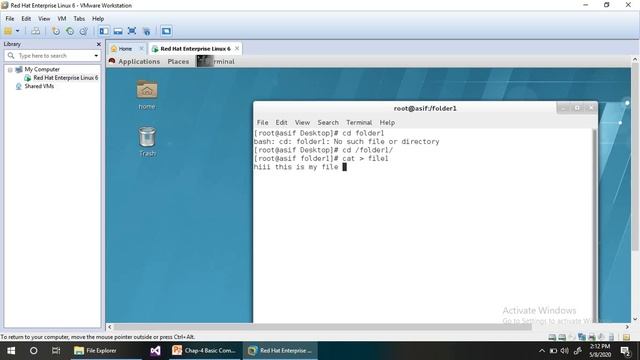Click the hard disk status bar icon
Screen dimensions: 640x360
click(x=552, y=337)
